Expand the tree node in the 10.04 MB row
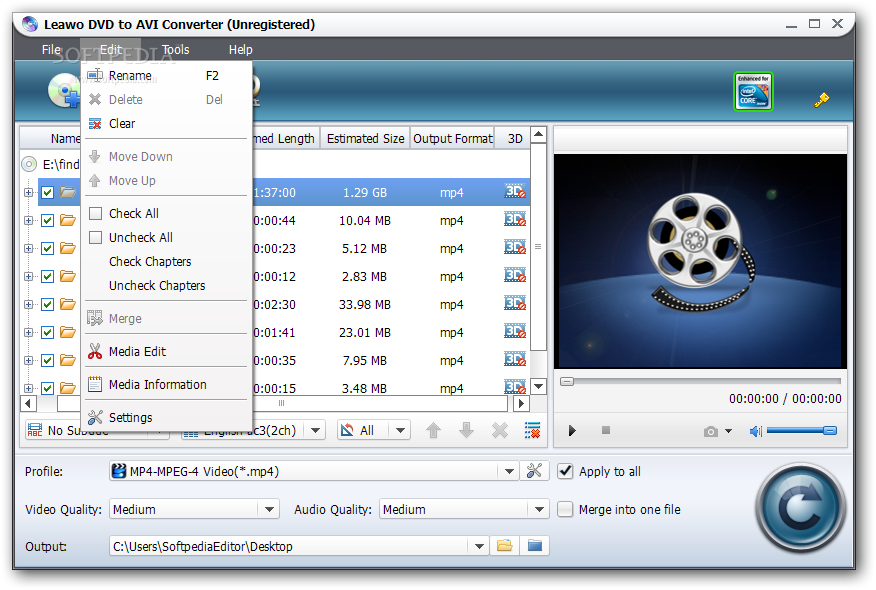The height and width of the screenshot is (590, 876). pos(28,220)
